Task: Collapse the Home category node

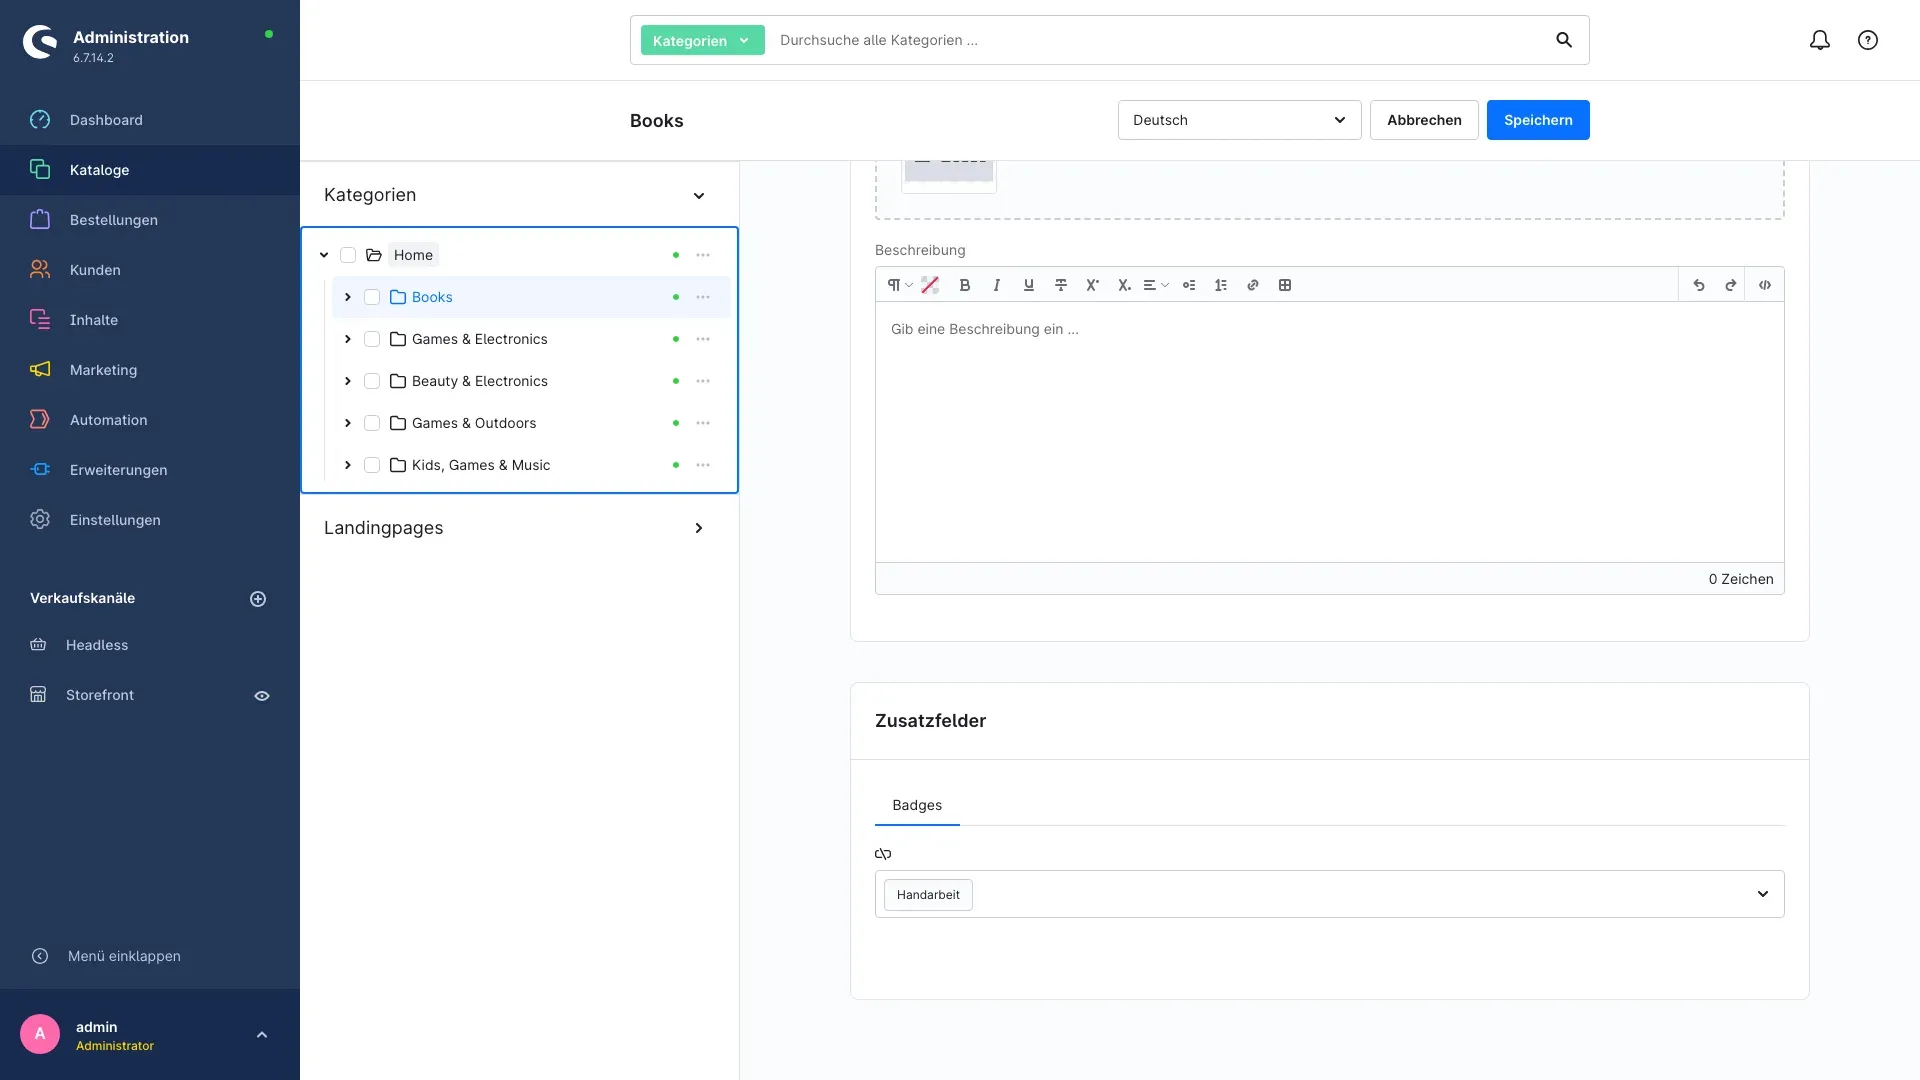Action: coord(324,255)
